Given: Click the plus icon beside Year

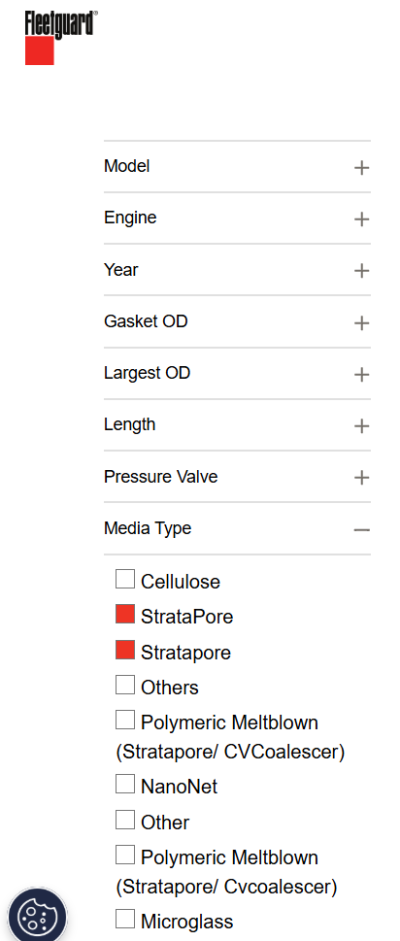Looking at the screenshot, I should [361, 271].
